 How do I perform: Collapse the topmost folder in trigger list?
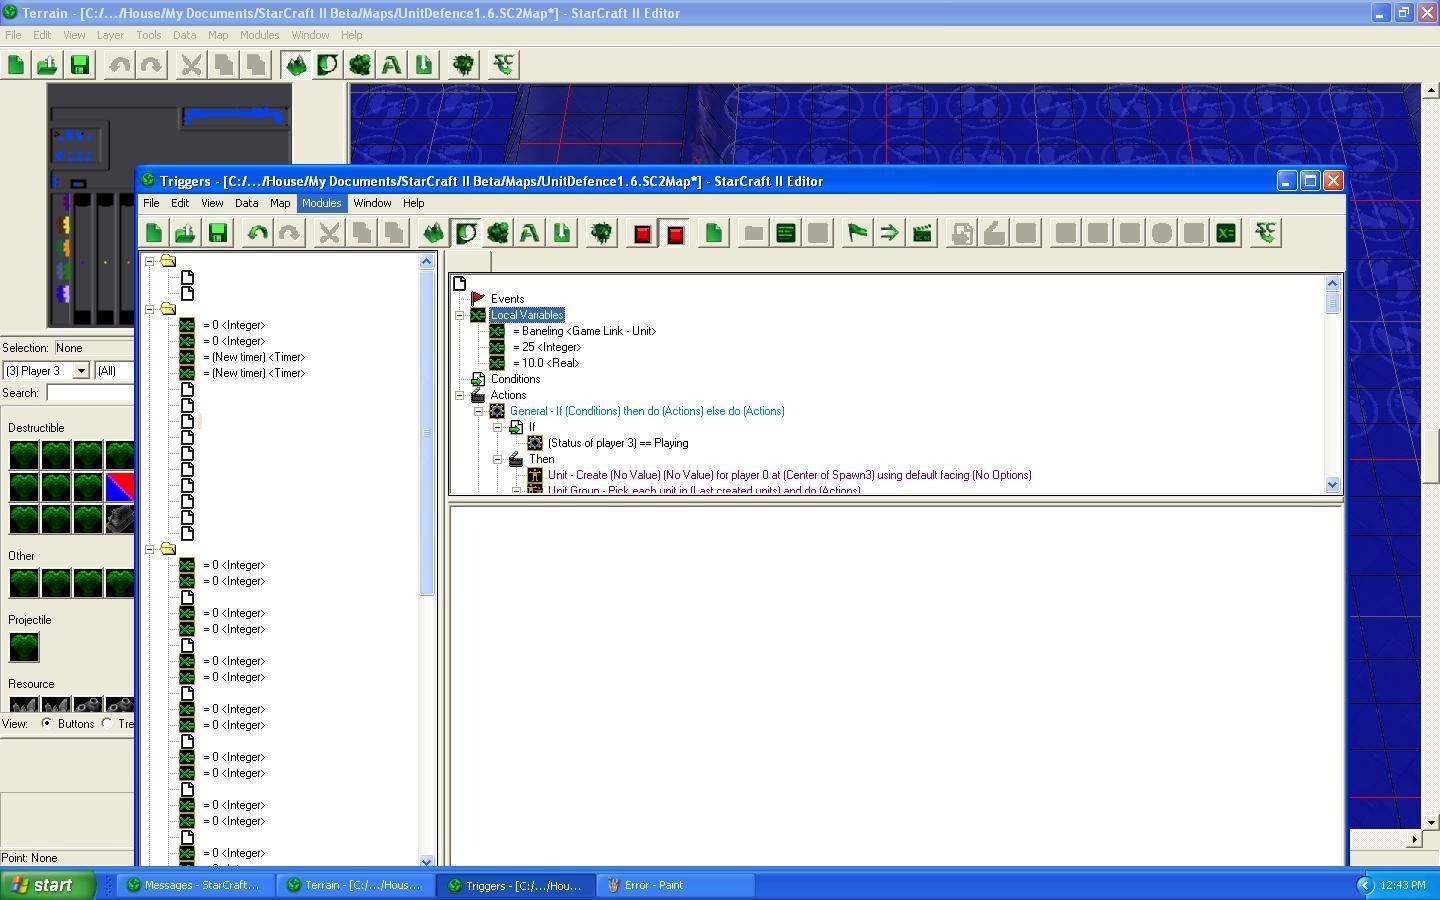click(x=150, y=261)
